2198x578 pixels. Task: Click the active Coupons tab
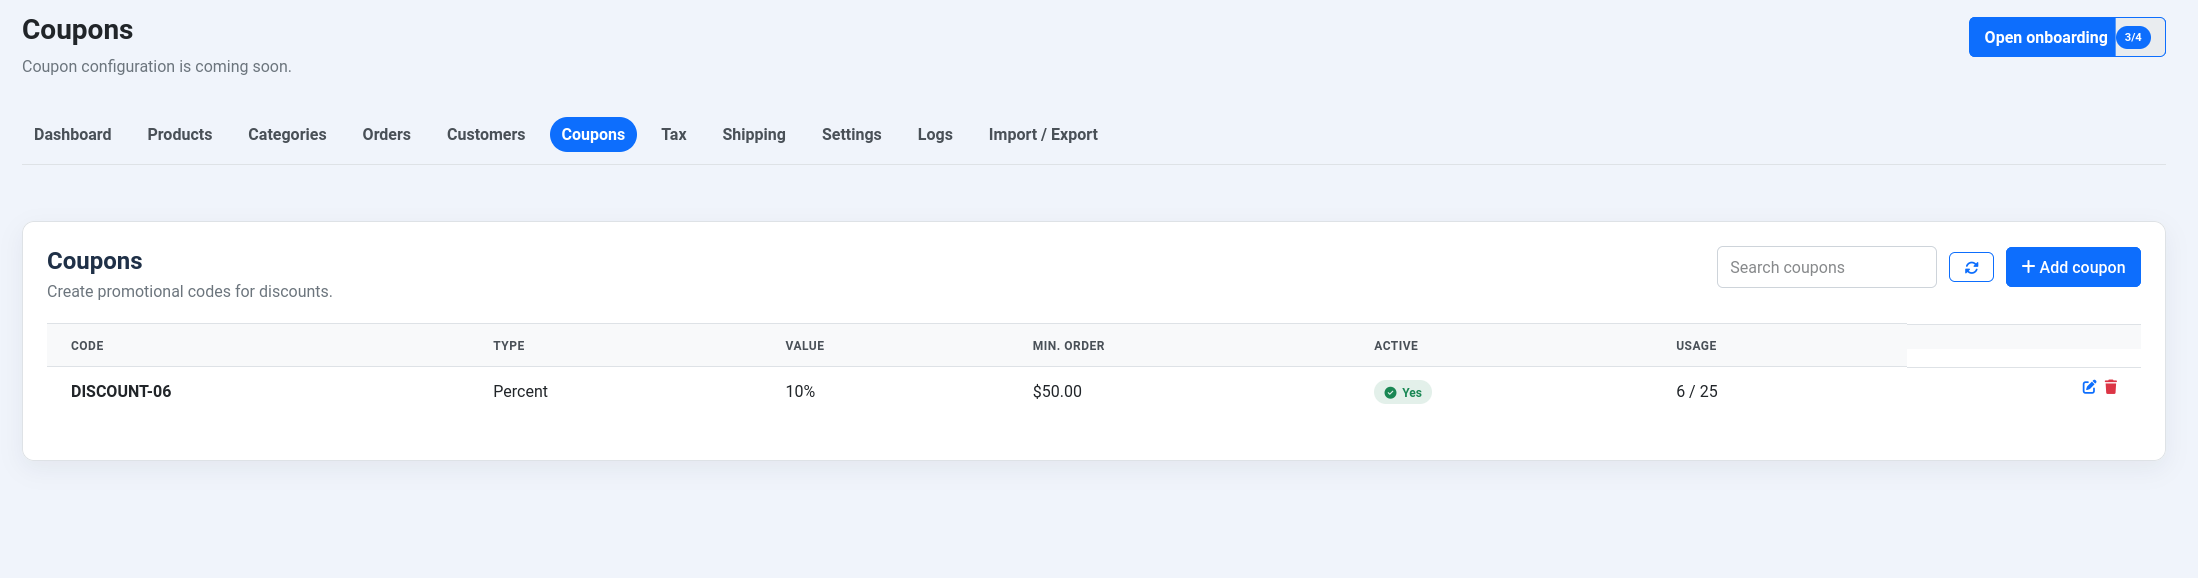click(x=593, y=134)
